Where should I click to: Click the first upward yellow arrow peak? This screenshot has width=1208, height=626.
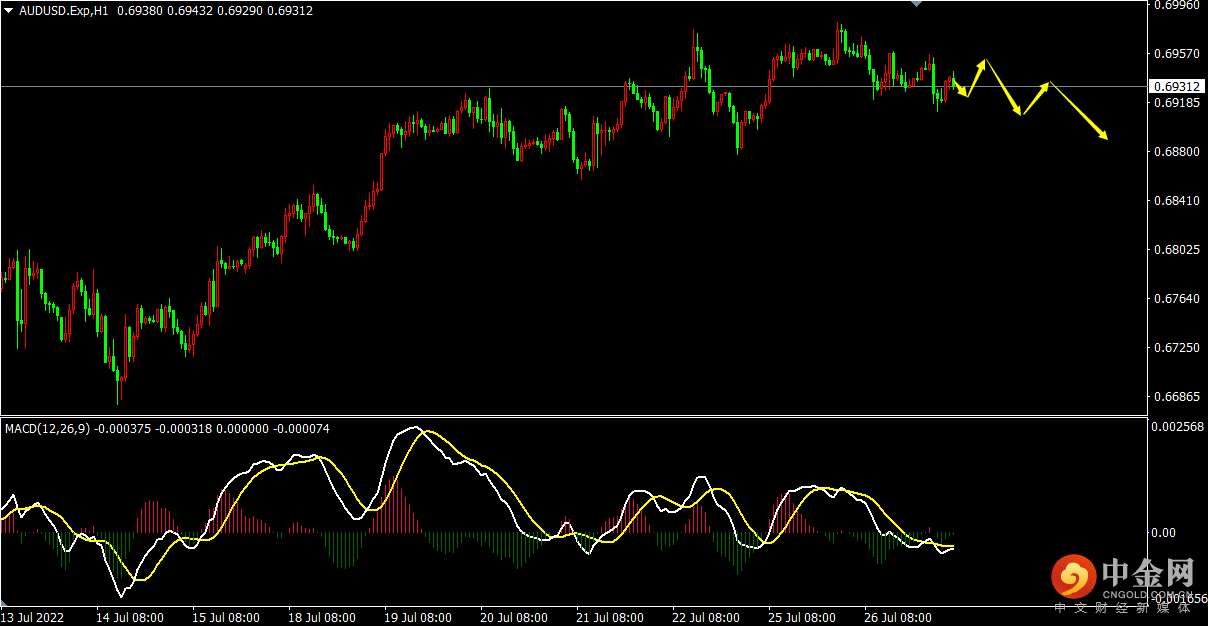point(985,61)
